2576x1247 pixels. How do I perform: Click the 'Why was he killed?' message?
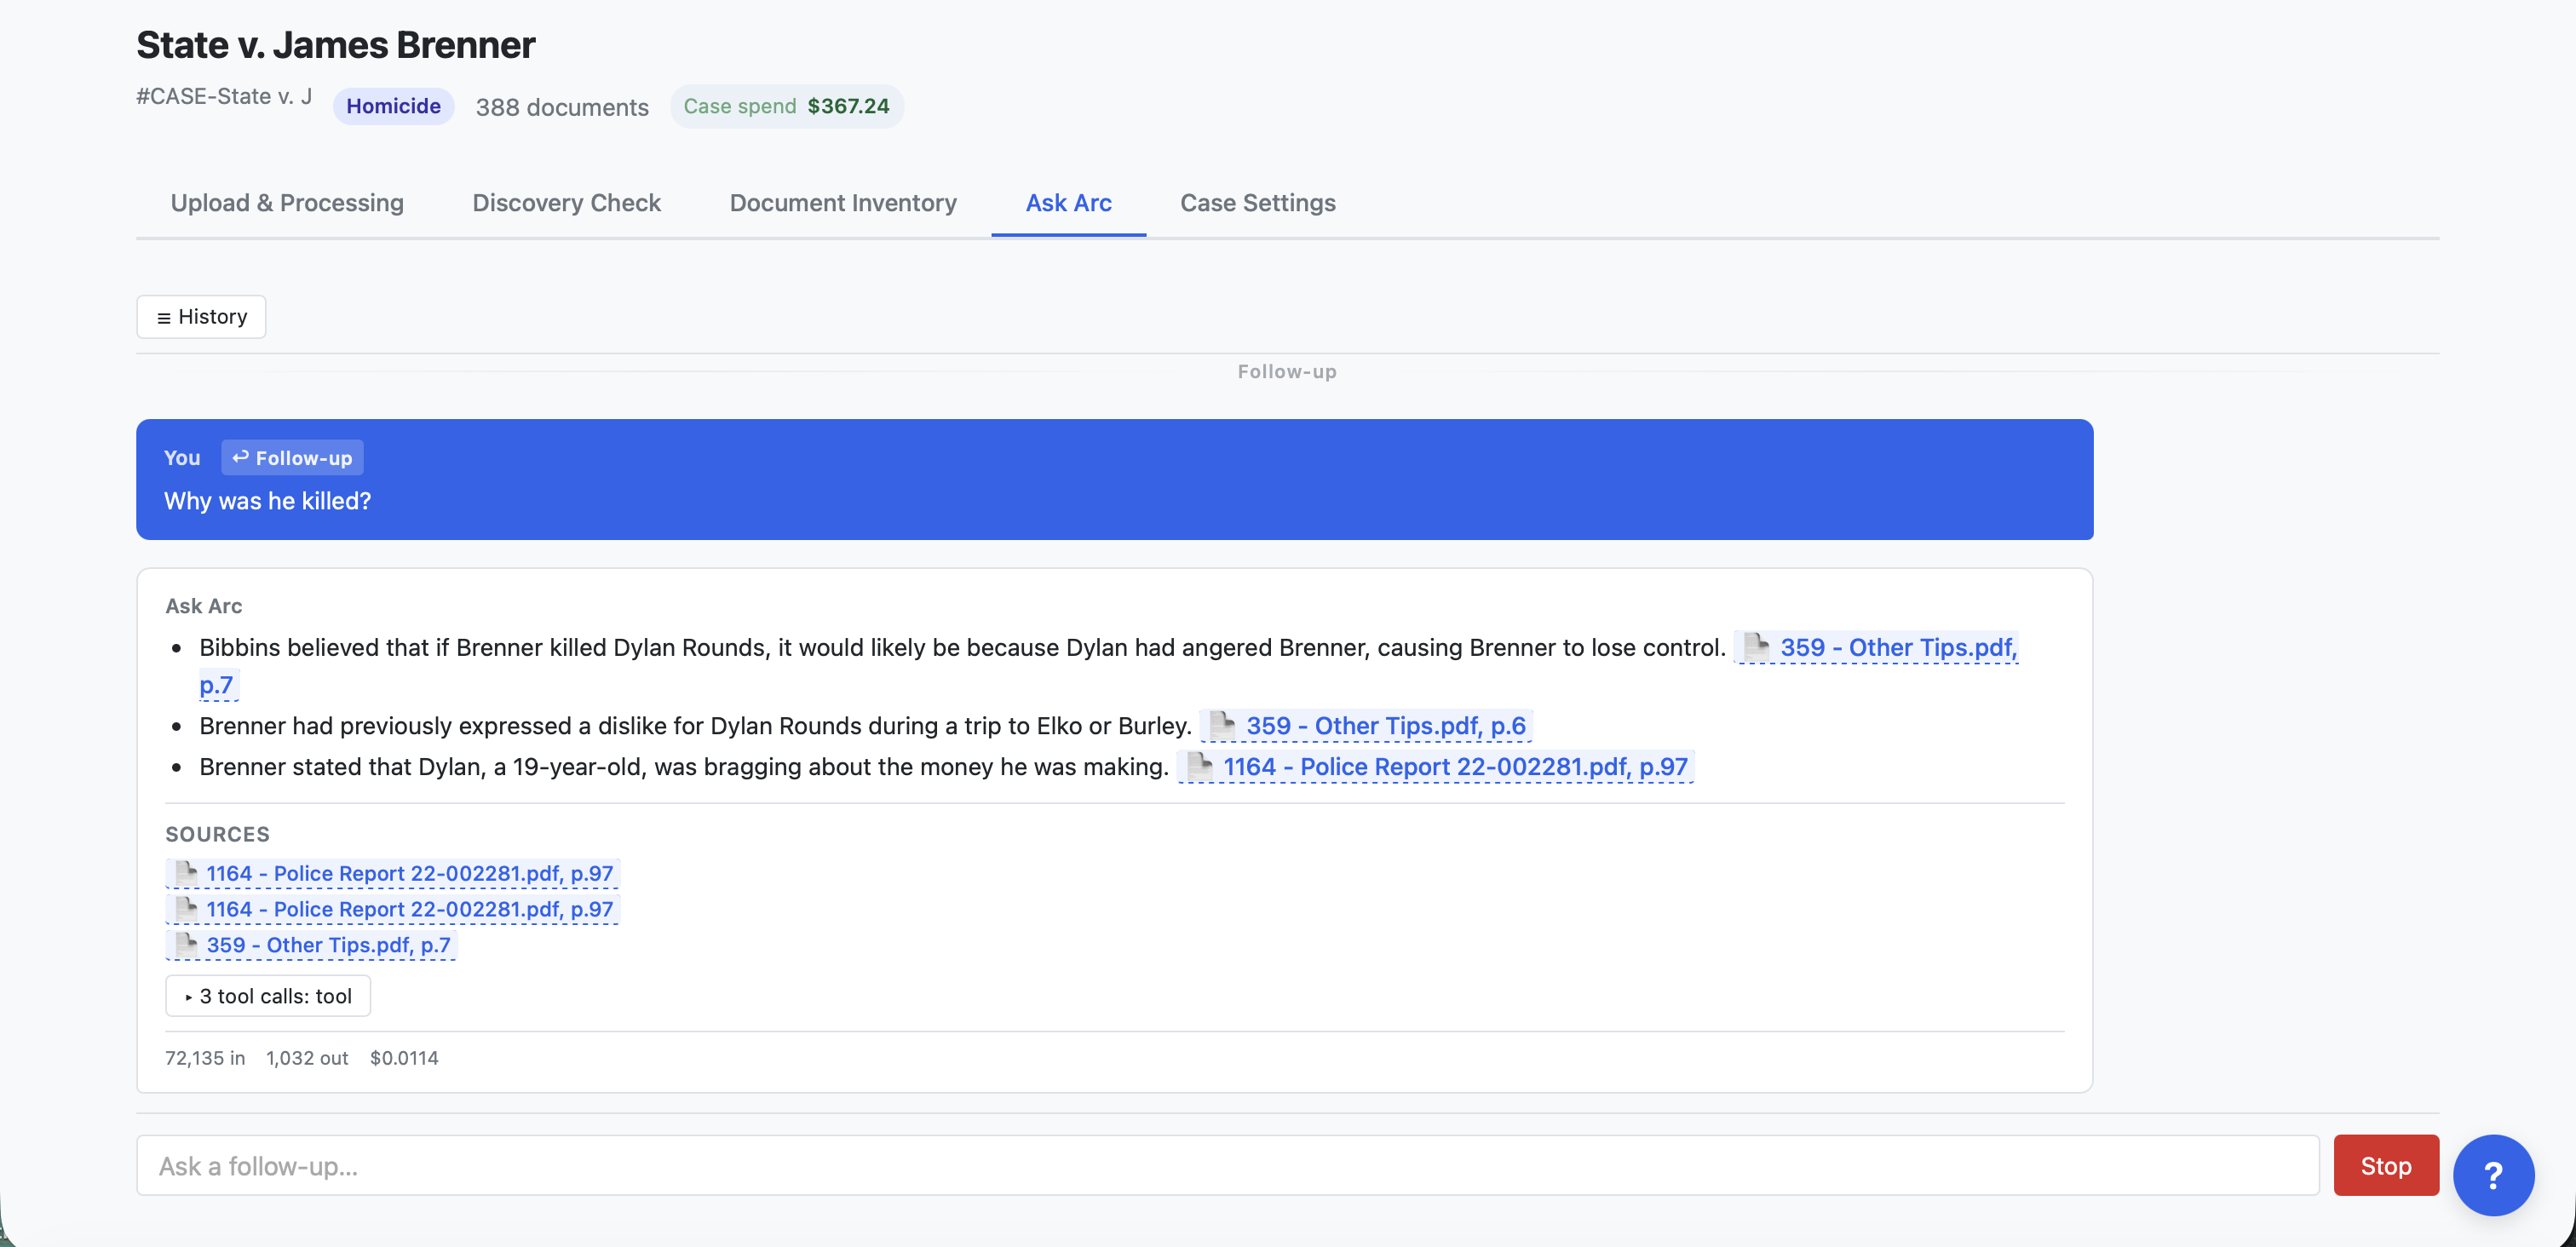tap(267, 501)
